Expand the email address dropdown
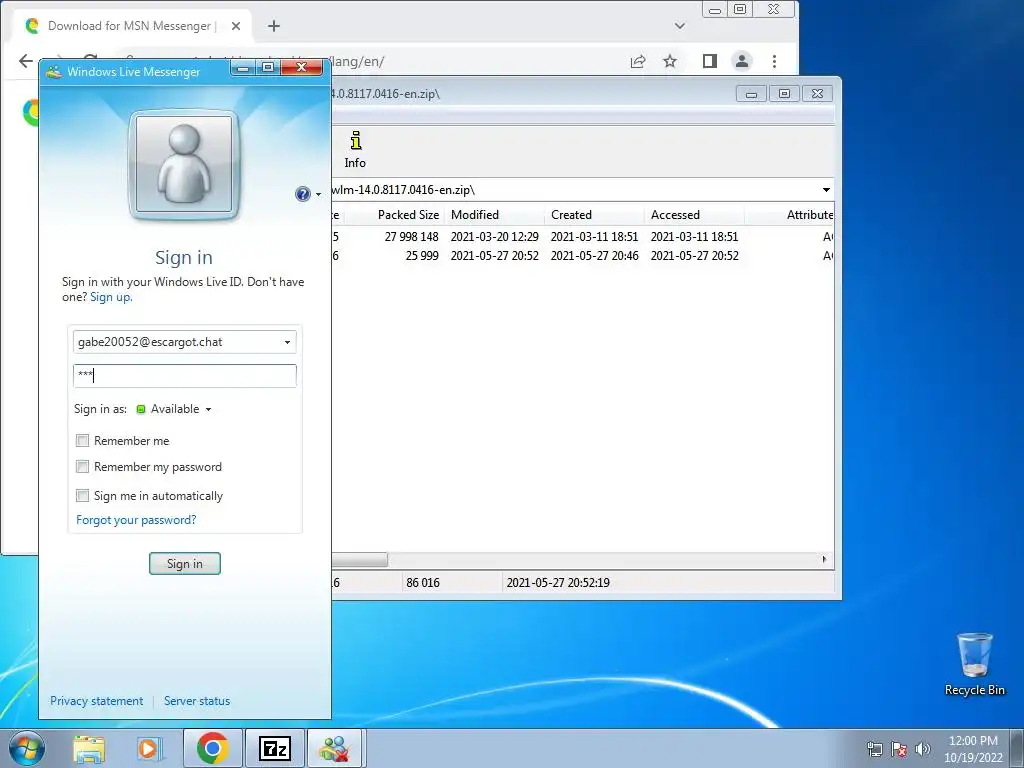The width and height of the screenshot is (1024, 768). [287, 342]
